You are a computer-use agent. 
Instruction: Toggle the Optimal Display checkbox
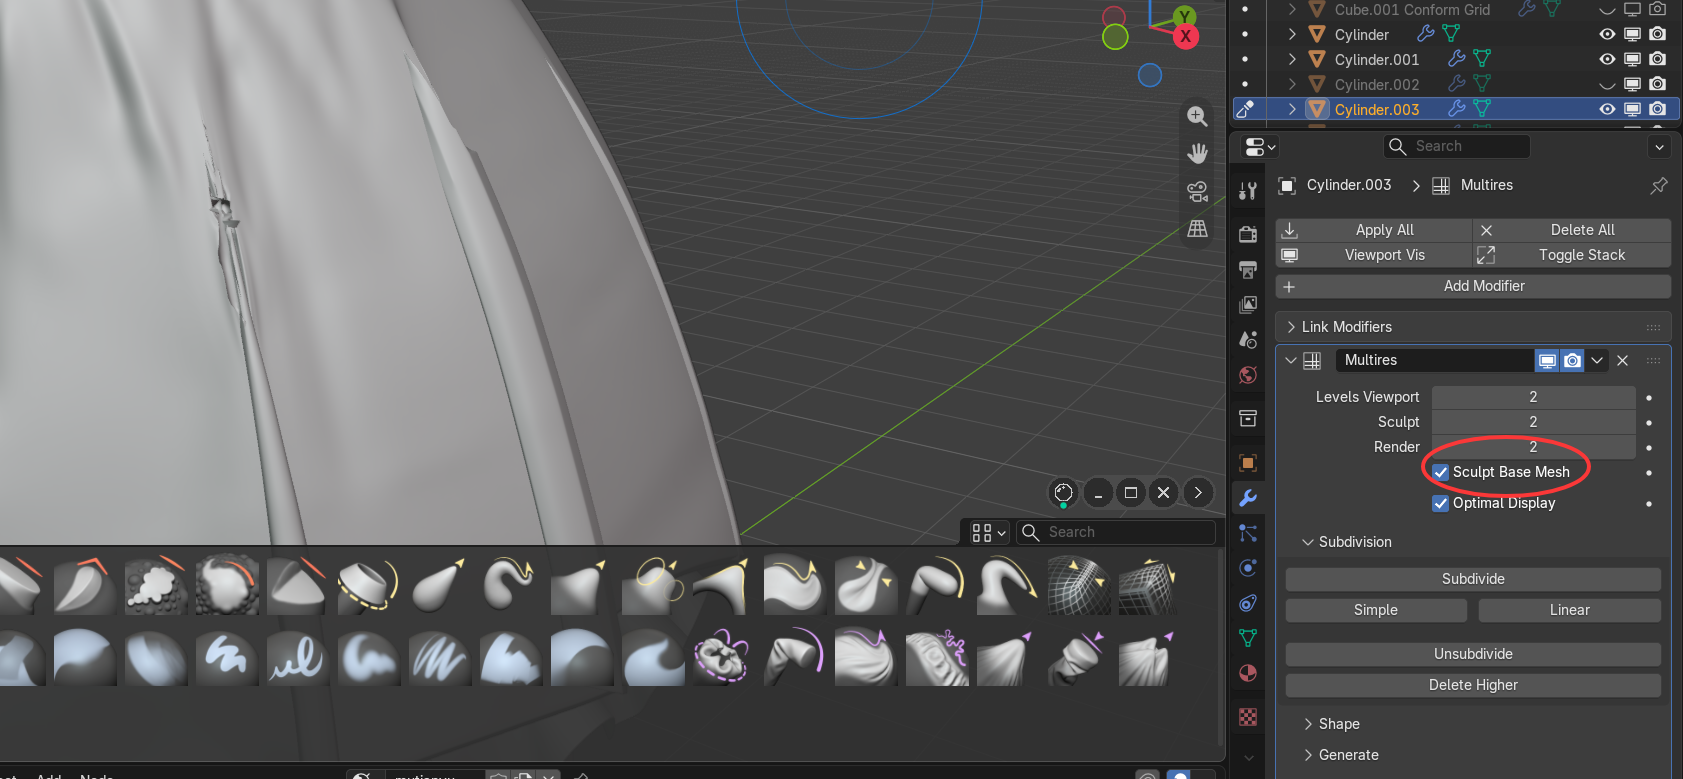1441,503
